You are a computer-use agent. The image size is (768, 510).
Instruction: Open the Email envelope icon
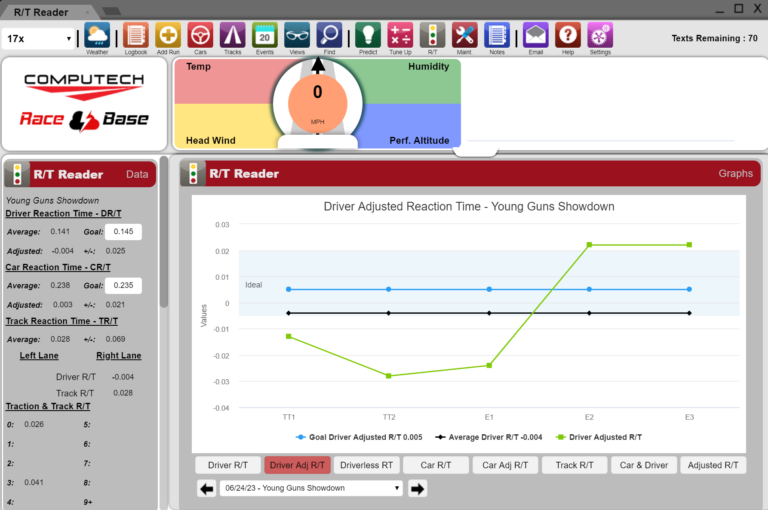point(536,35)
